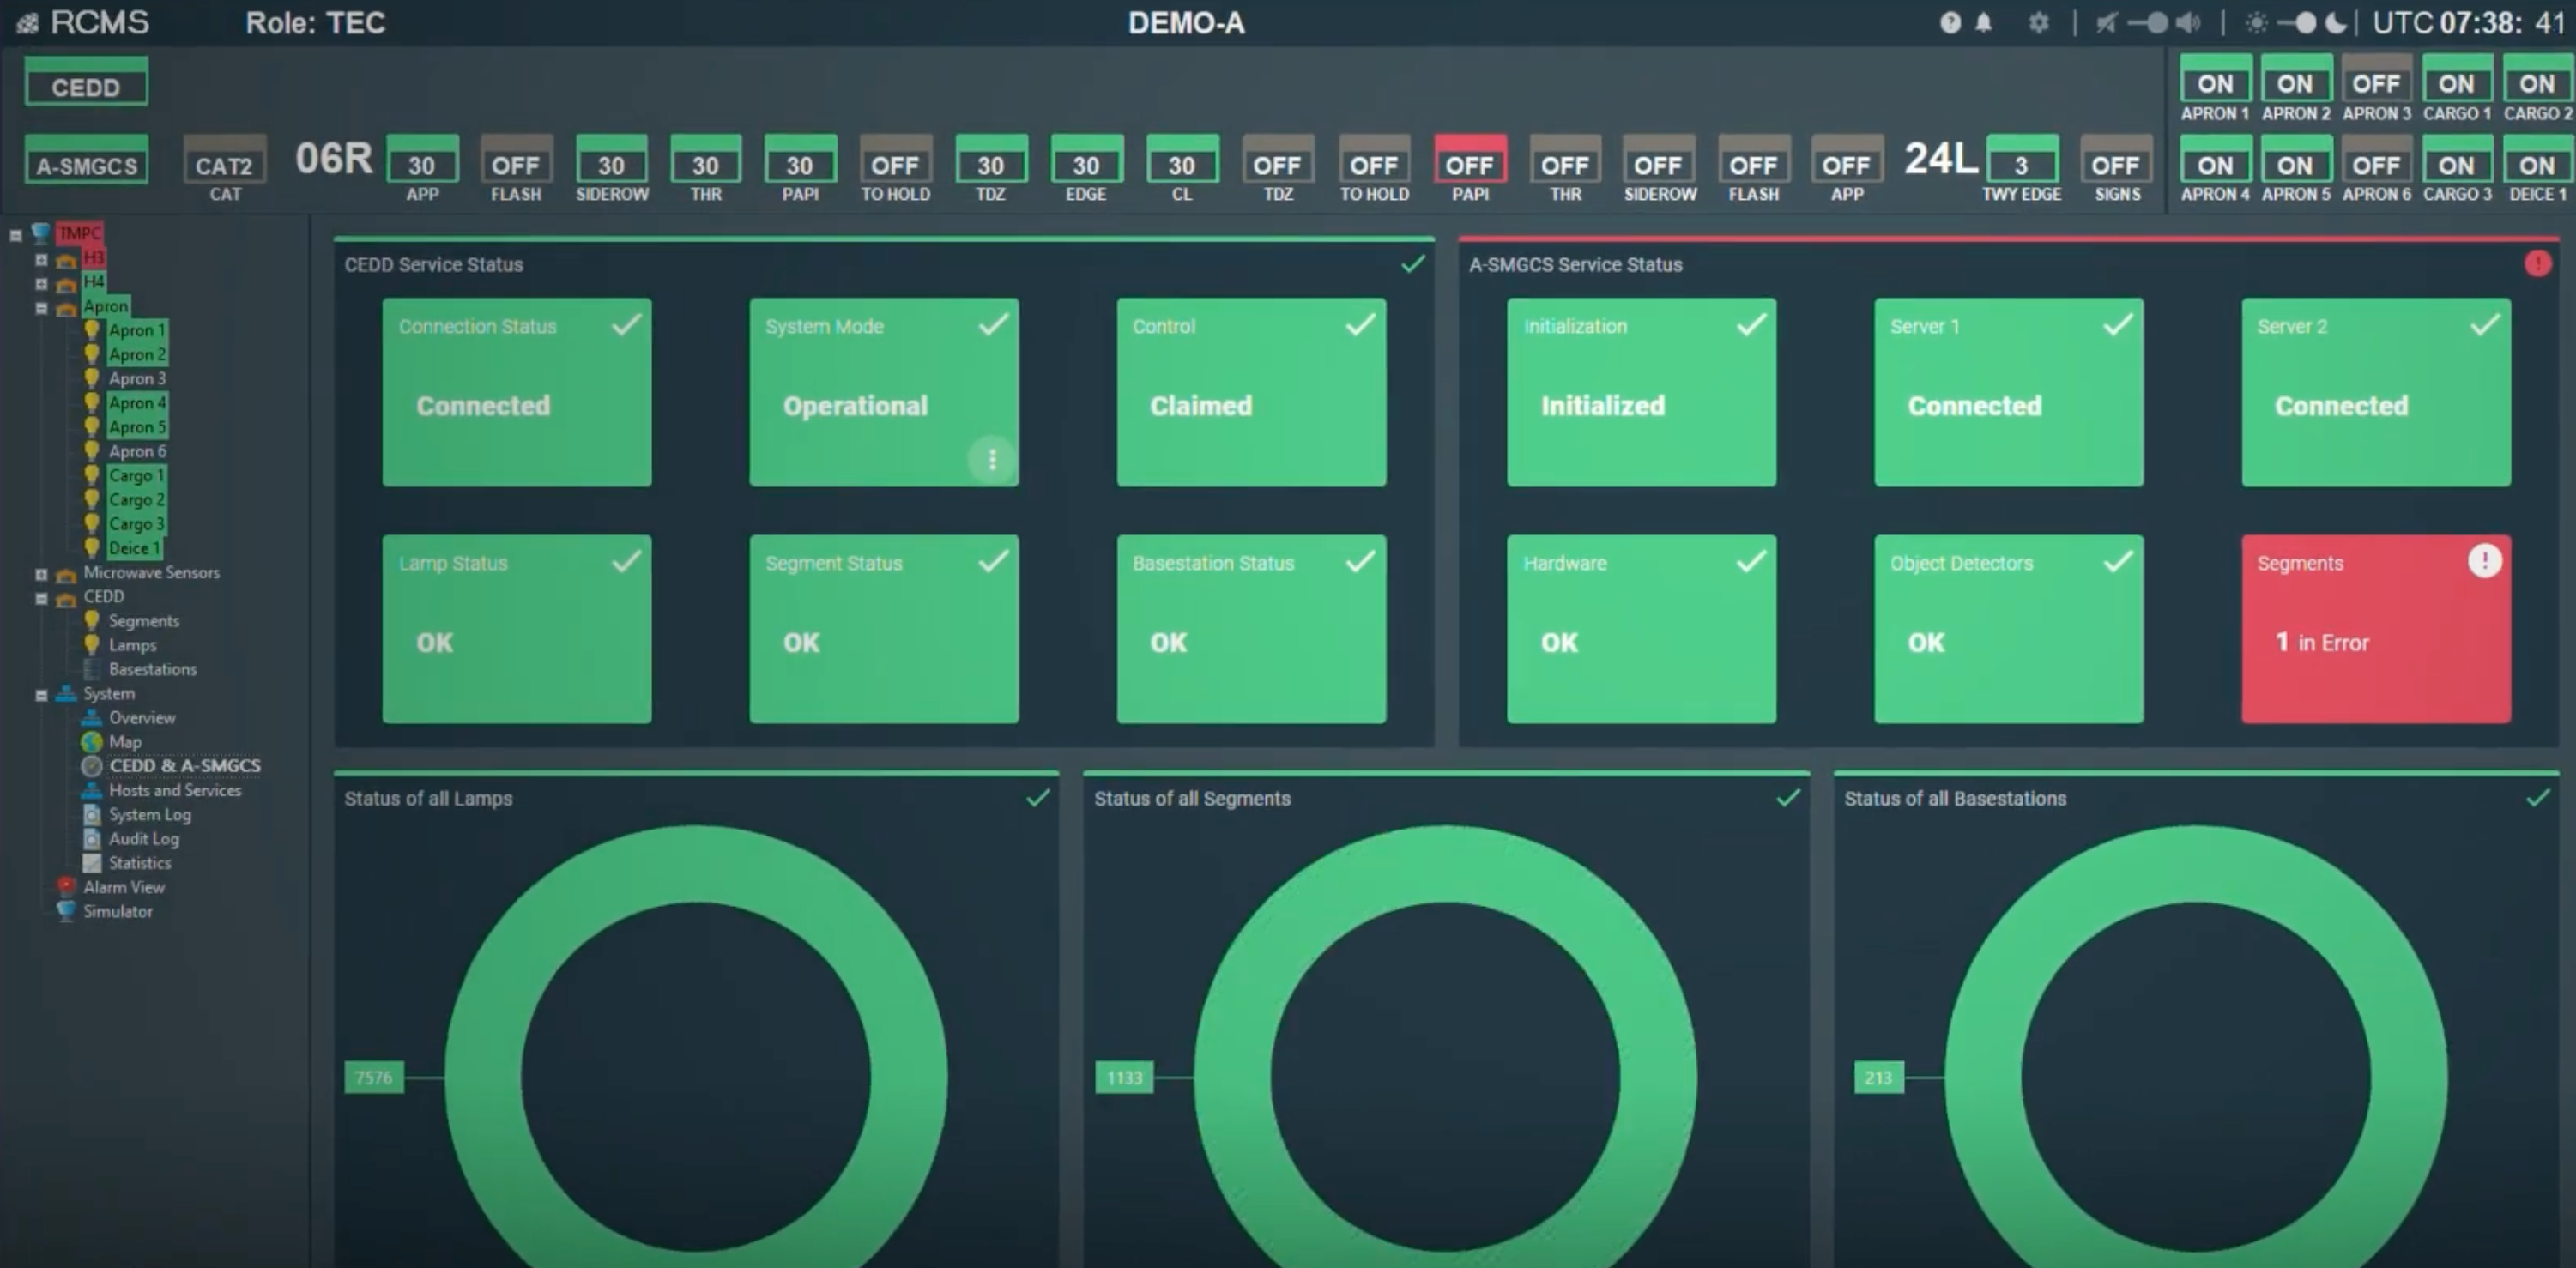Viewport: 2576px width, 1268px height.
Task: Click the 7576 lamps chart label
Action: pos(374,1077)
